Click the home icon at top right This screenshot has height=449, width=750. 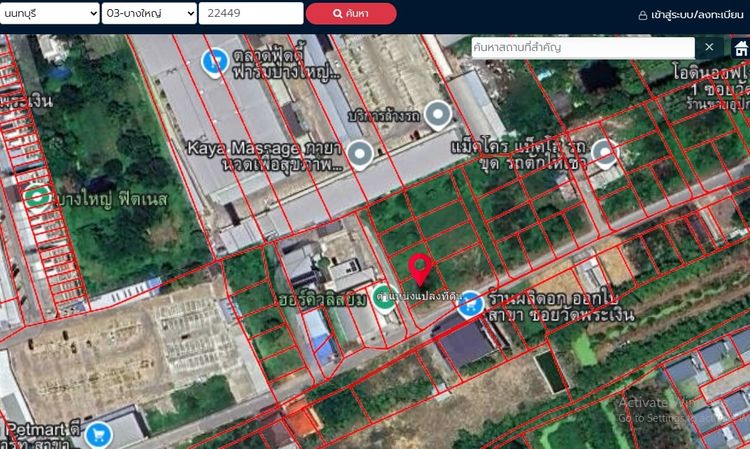click(x=739, y=47)
